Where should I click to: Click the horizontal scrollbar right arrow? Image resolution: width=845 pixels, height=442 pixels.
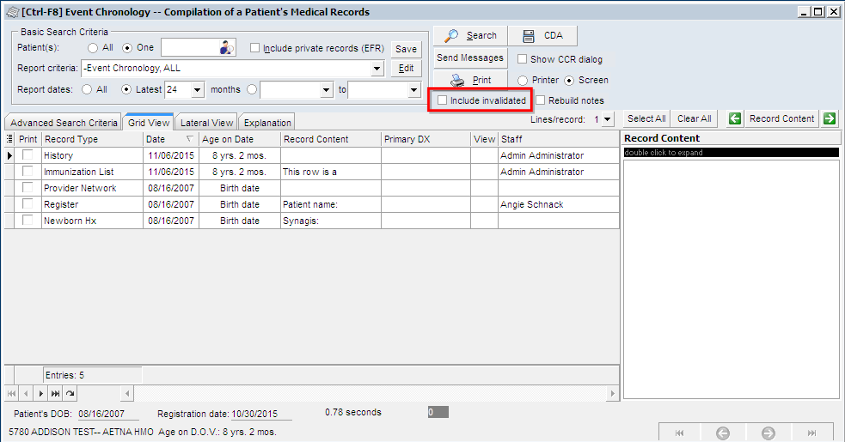612,393
